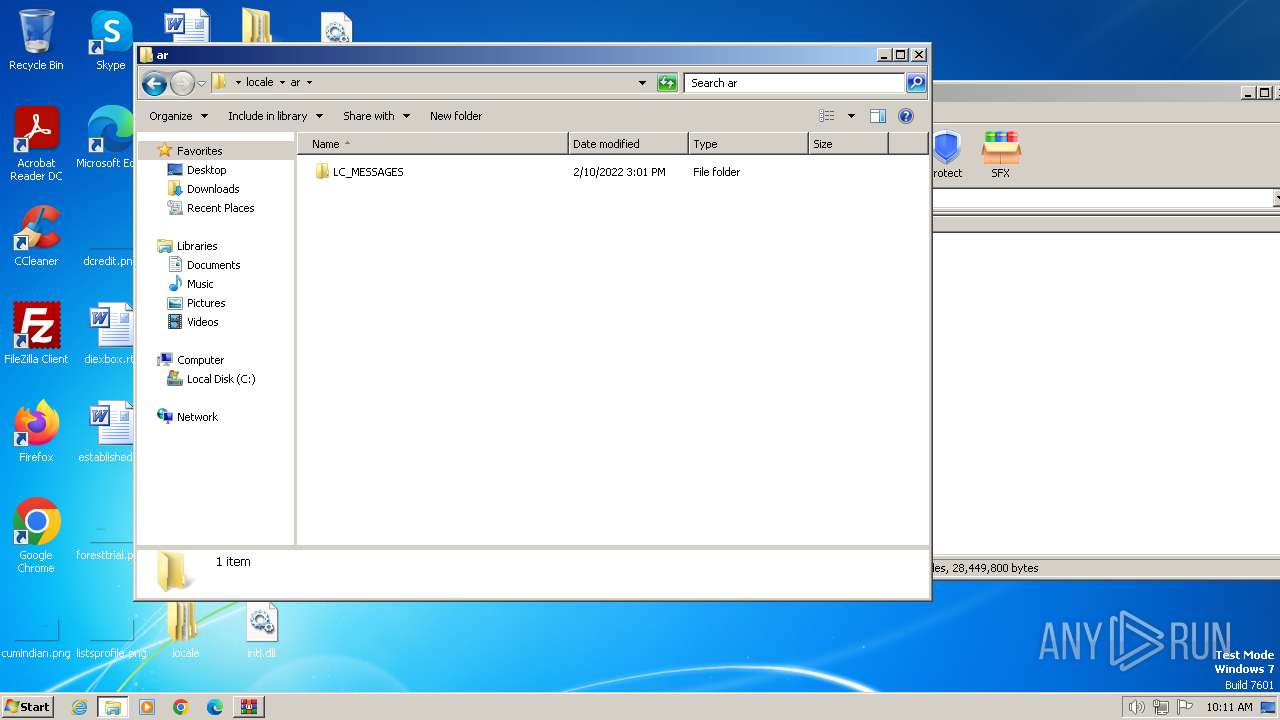
Task: Click the volume speaker tray icon
Action: (1136, 707)
